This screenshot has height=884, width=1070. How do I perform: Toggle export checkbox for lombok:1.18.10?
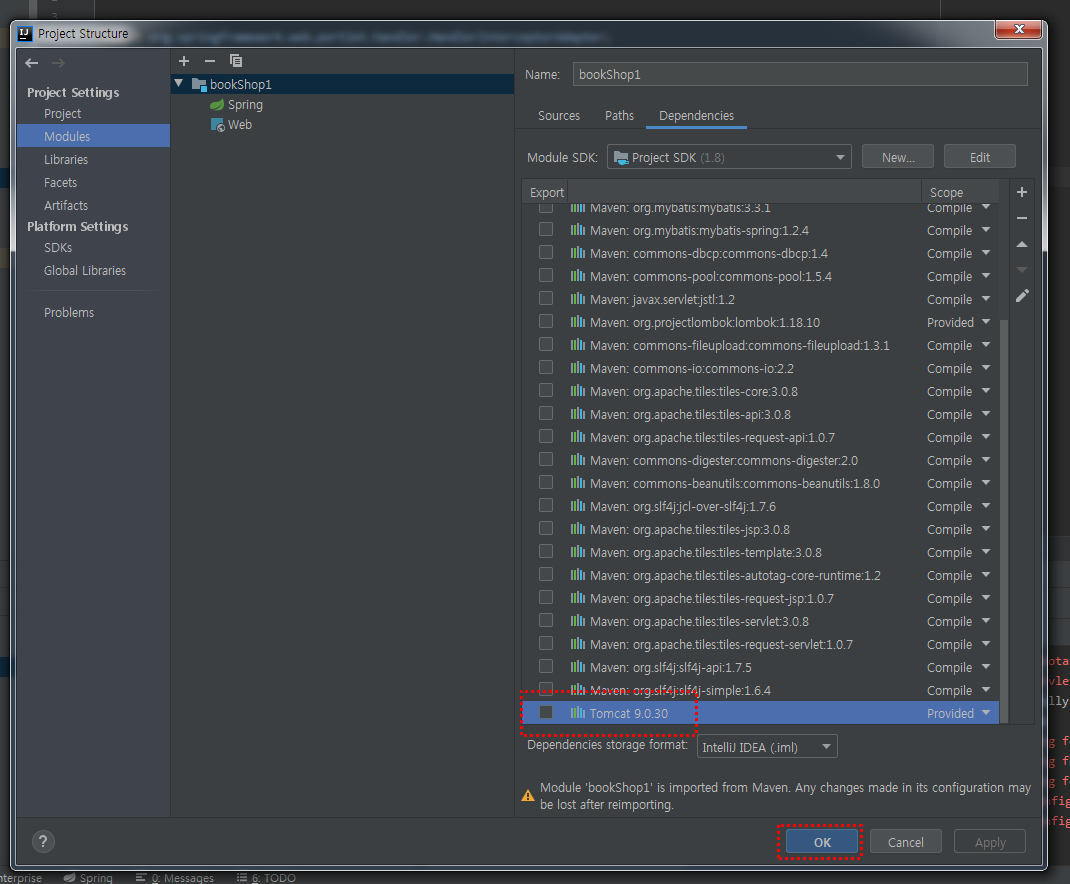point(546,321)
